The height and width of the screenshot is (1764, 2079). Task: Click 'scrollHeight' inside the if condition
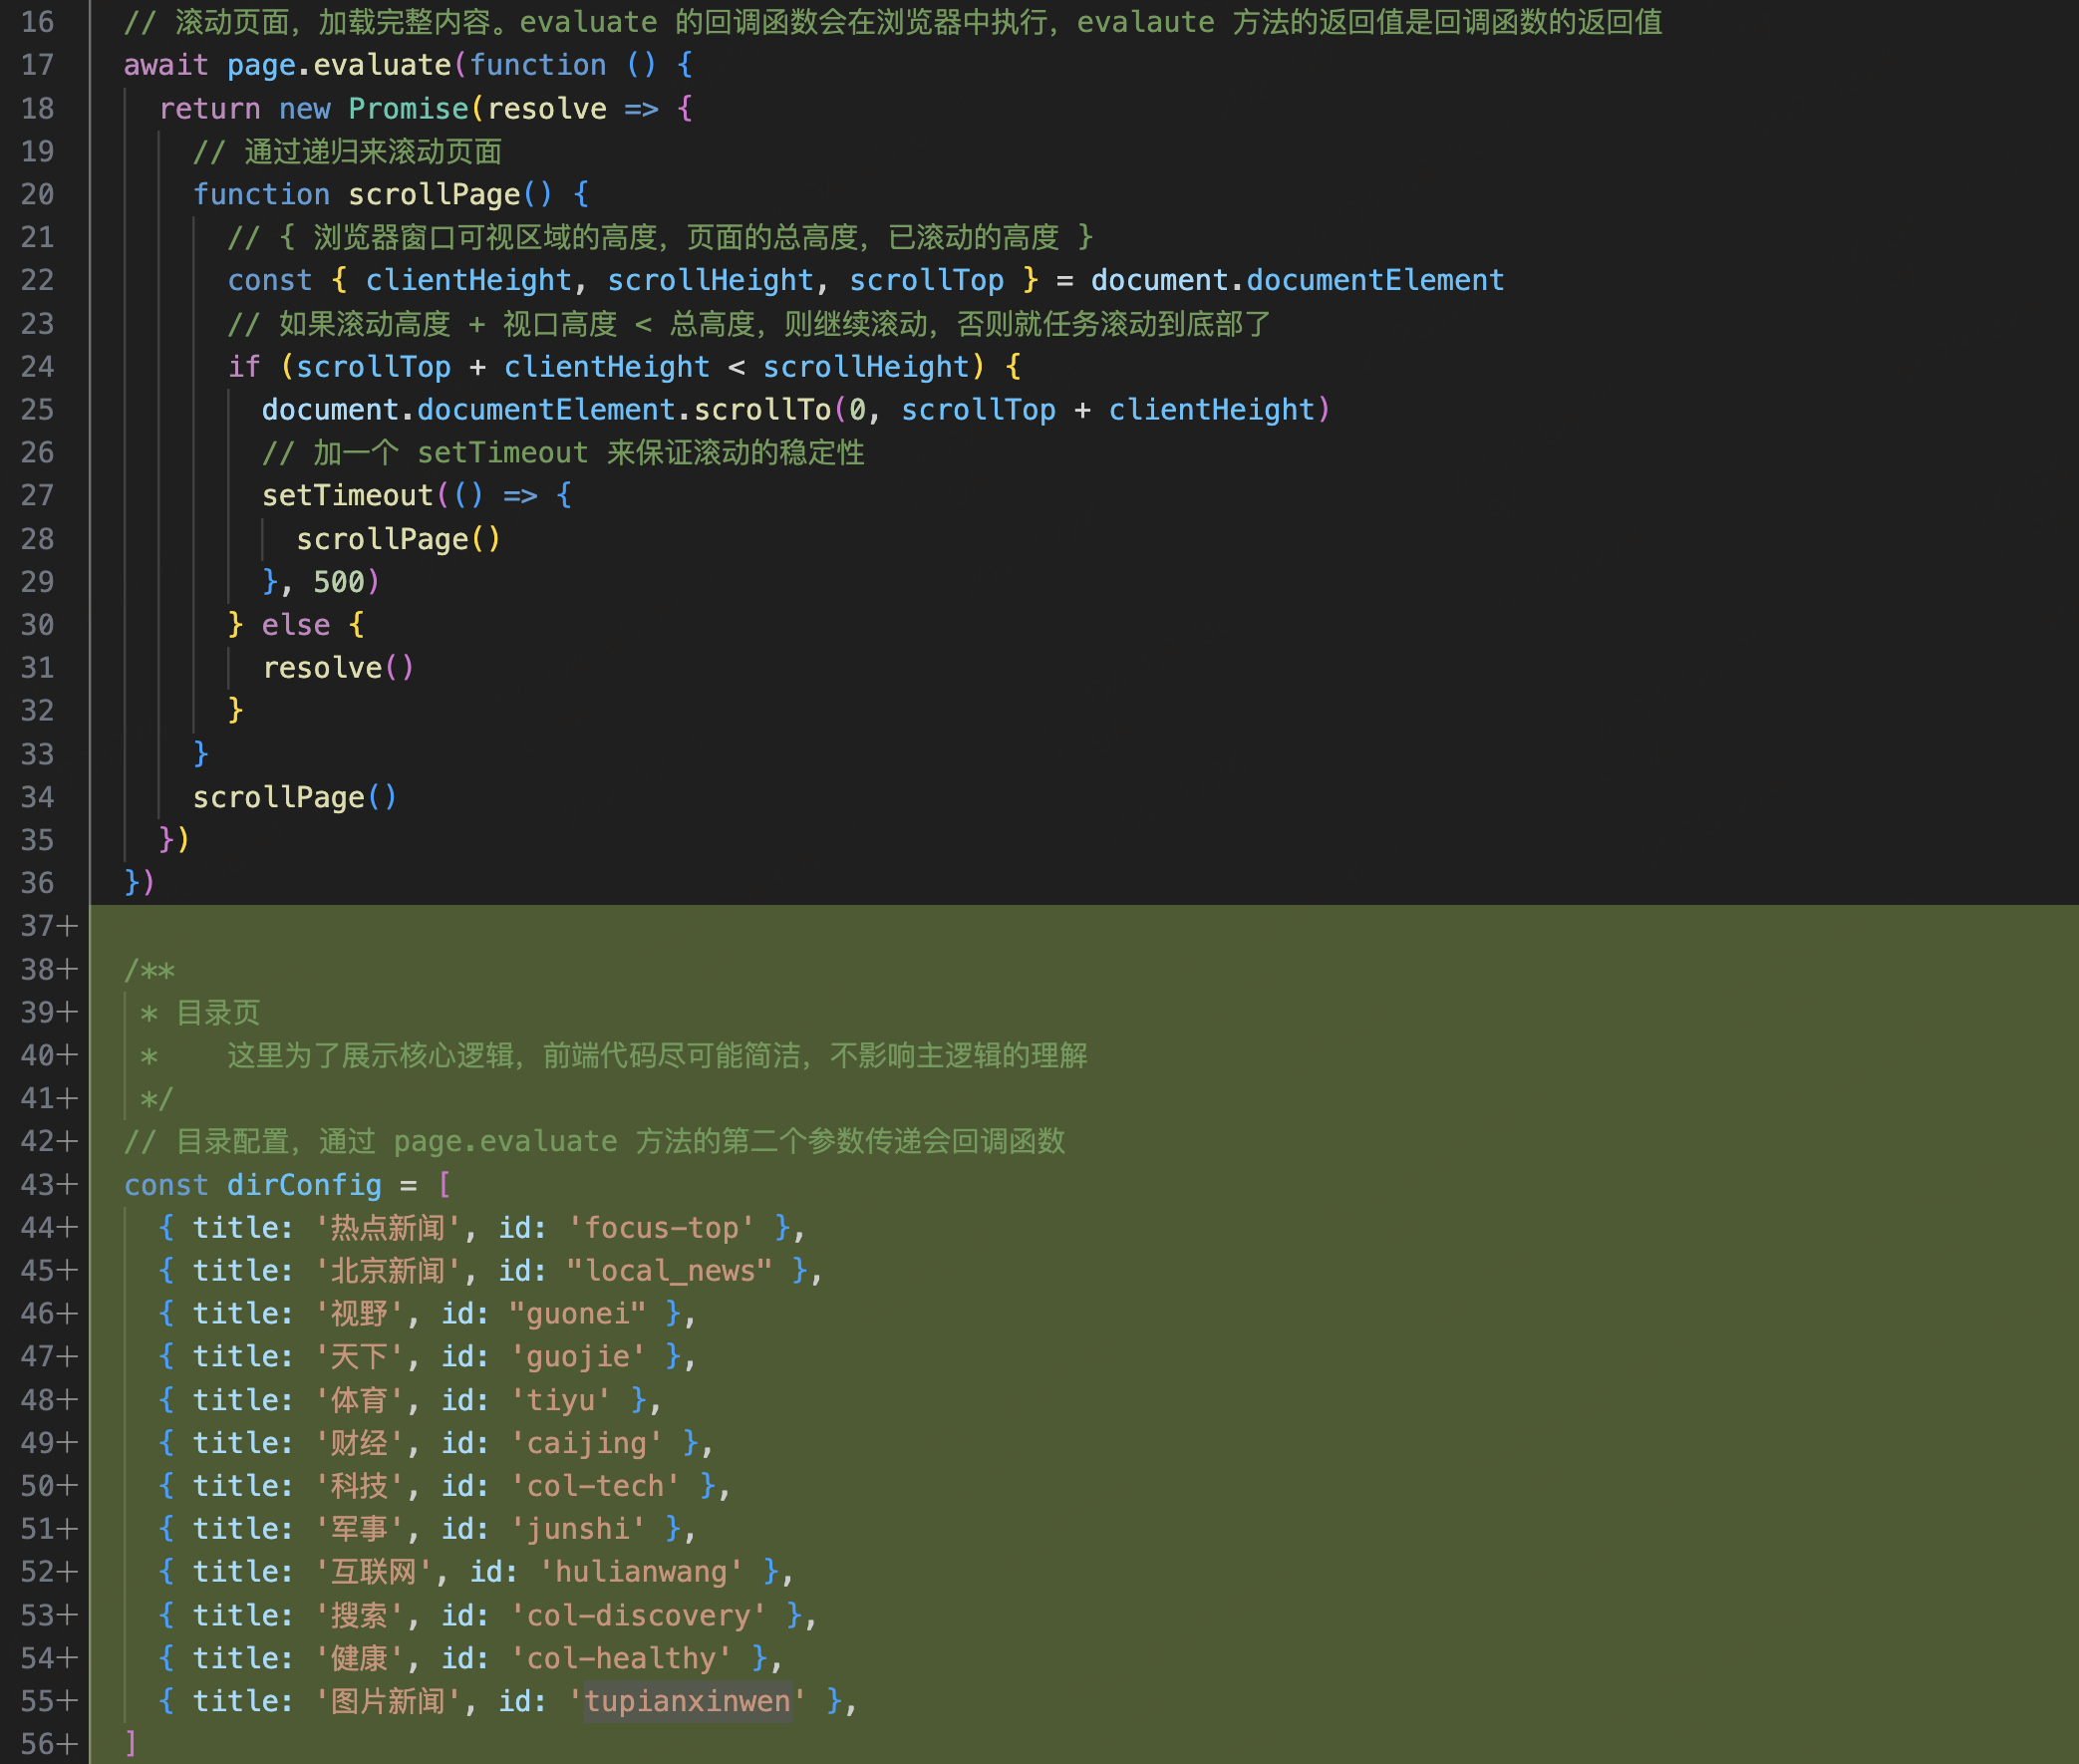pos(865,367)
